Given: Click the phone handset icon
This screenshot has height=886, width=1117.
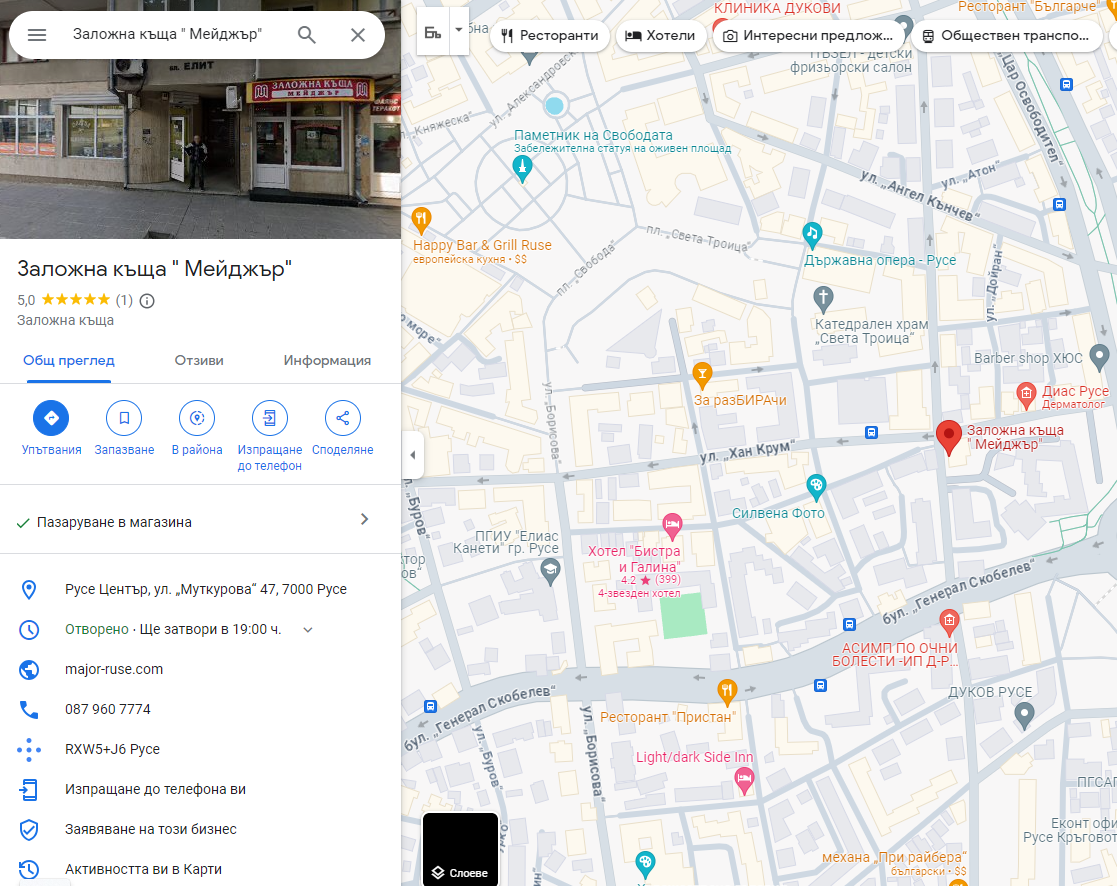Looking at the screenshot, I should [x=28, y=709].
